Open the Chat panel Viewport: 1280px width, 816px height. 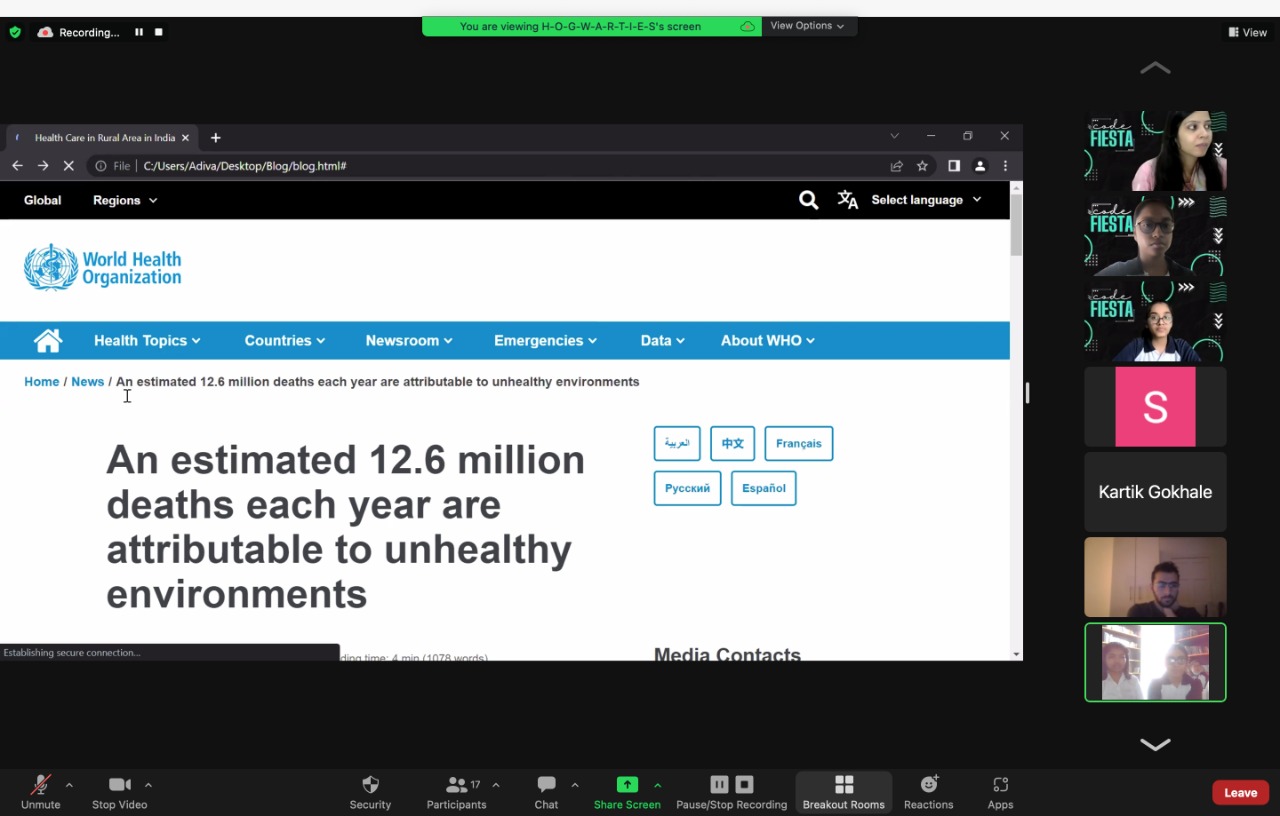tap(546, 786)
